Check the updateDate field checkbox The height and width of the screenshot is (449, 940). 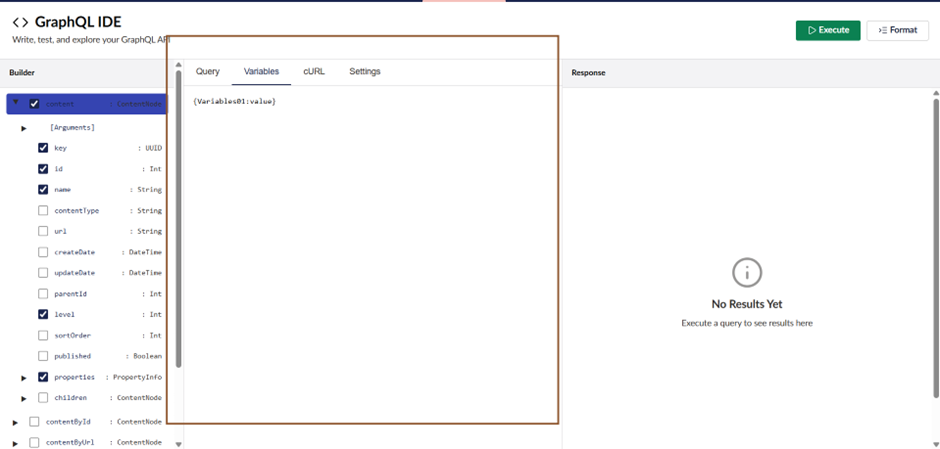[x=43, y=273]
